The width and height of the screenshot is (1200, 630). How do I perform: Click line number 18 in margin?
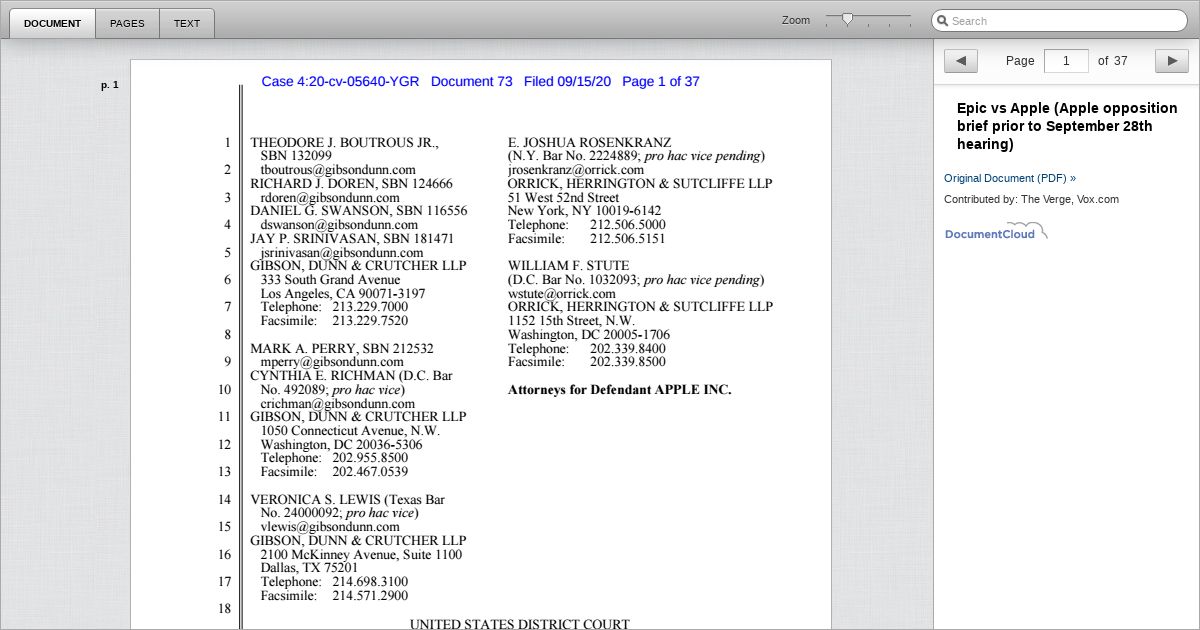[224, 608]
